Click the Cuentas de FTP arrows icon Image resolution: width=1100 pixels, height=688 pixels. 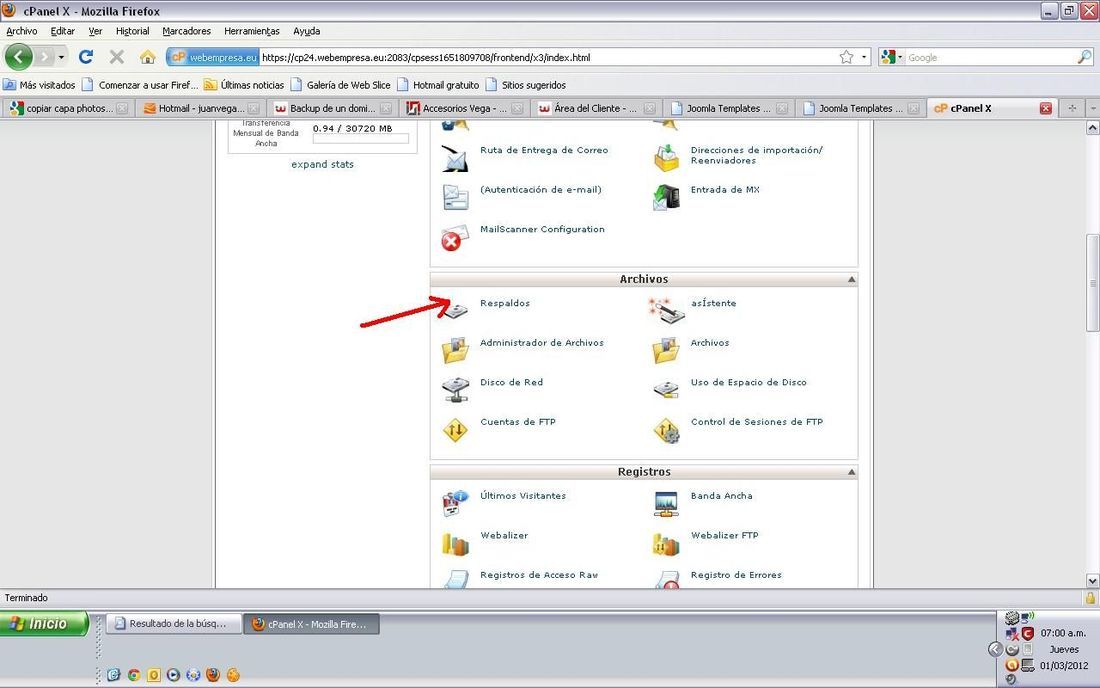pos(455,429)
